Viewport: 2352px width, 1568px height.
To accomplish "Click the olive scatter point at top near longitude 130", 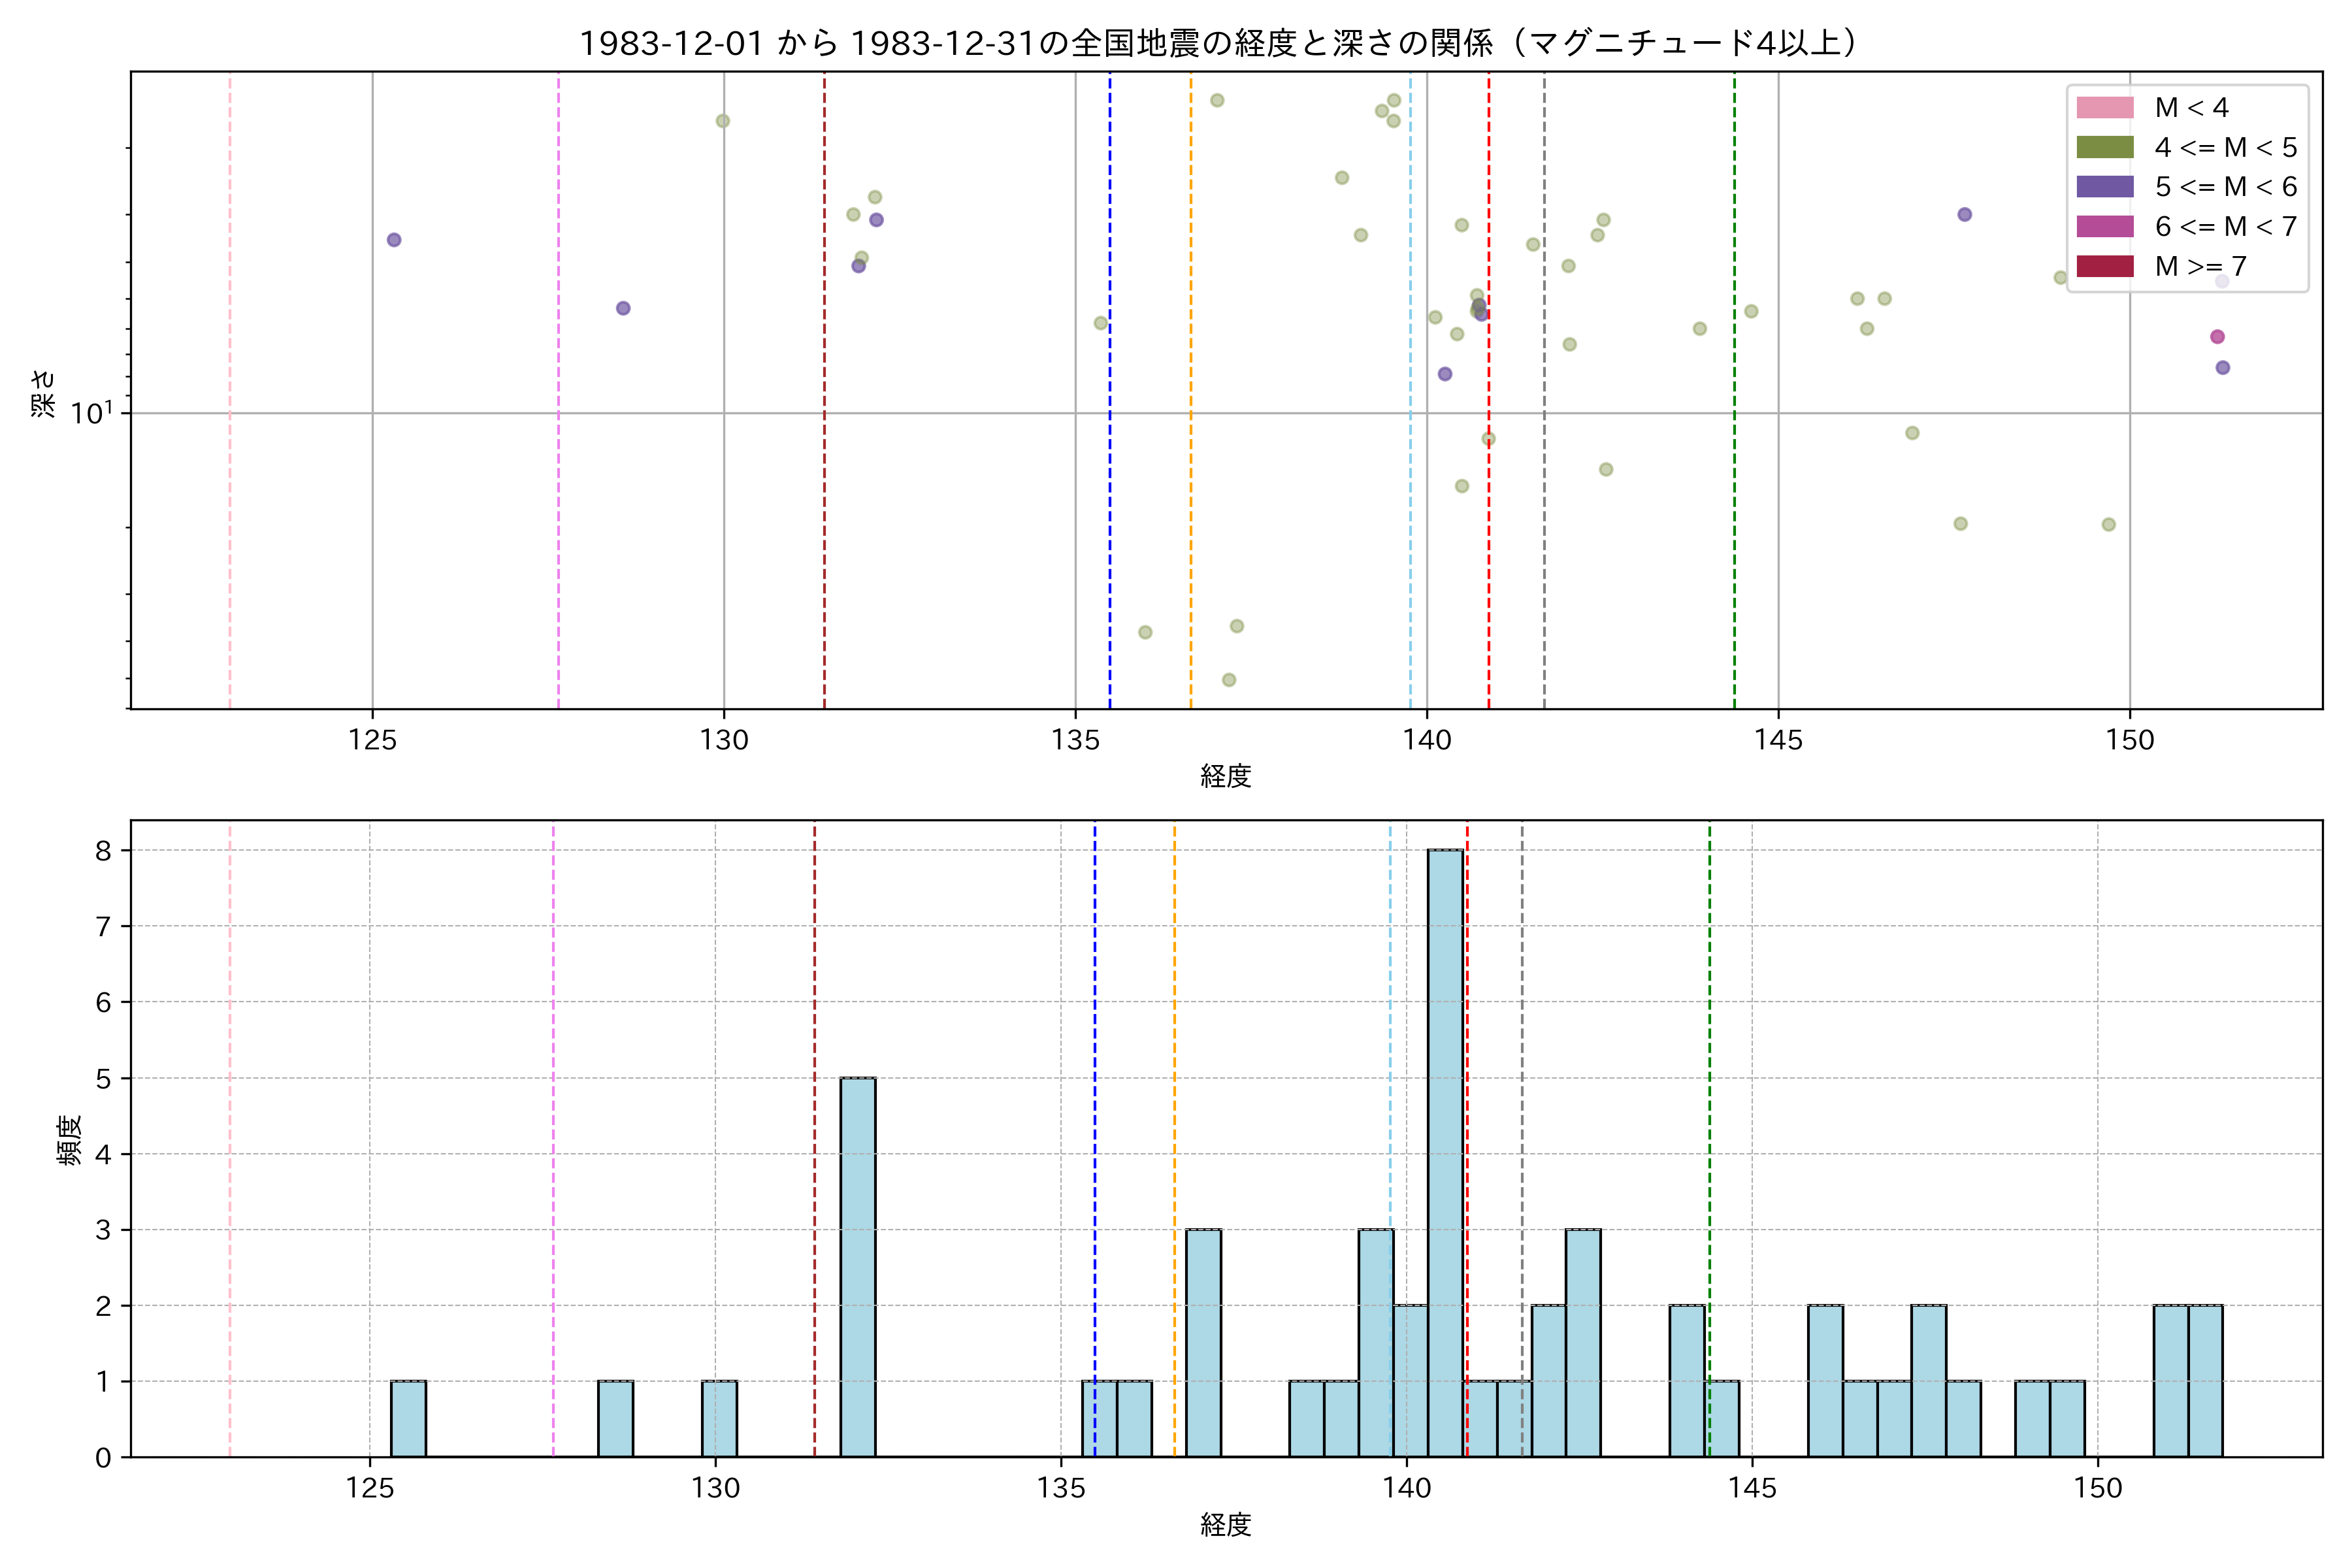I will (723, 121).
